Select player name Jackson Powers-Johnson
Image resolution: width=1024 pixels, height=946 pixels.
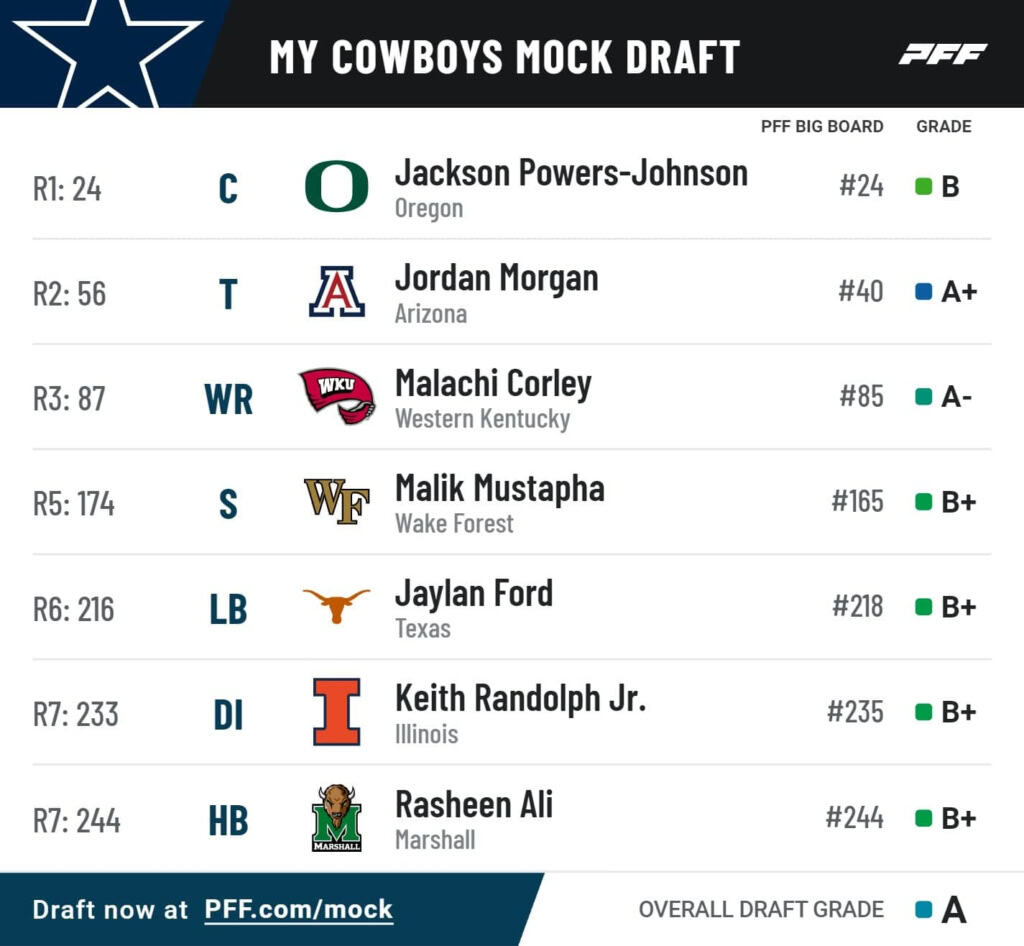571,173
